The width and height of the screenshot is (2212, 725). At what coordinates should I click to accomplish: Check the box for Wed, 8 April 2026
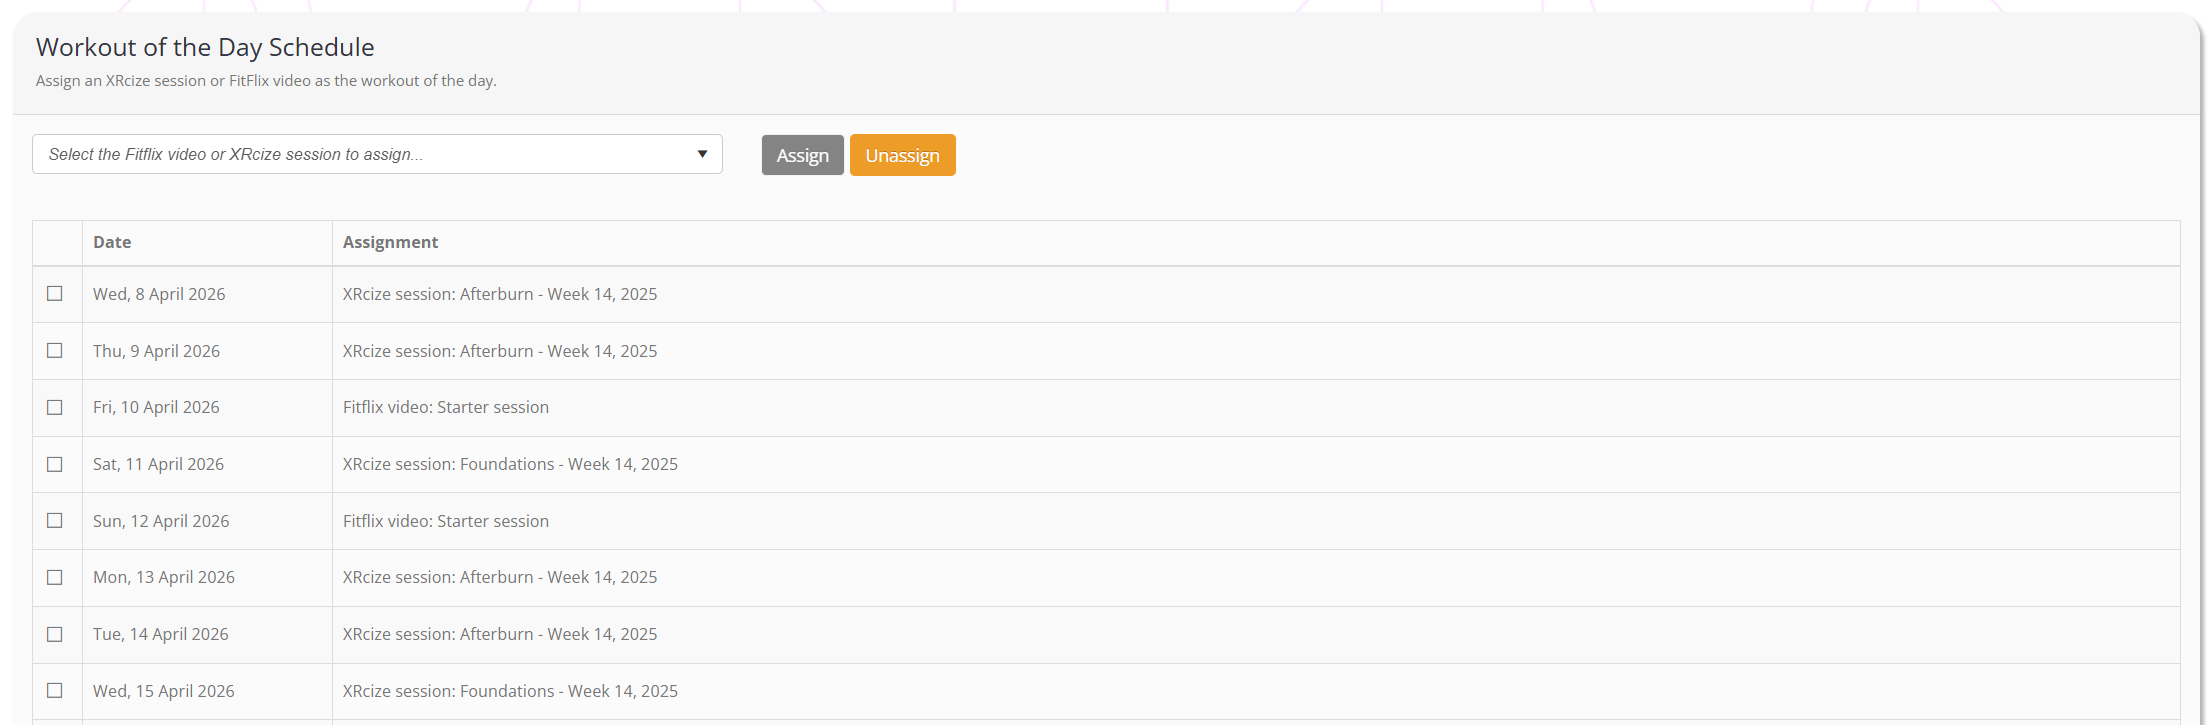[x=55, y=294]
